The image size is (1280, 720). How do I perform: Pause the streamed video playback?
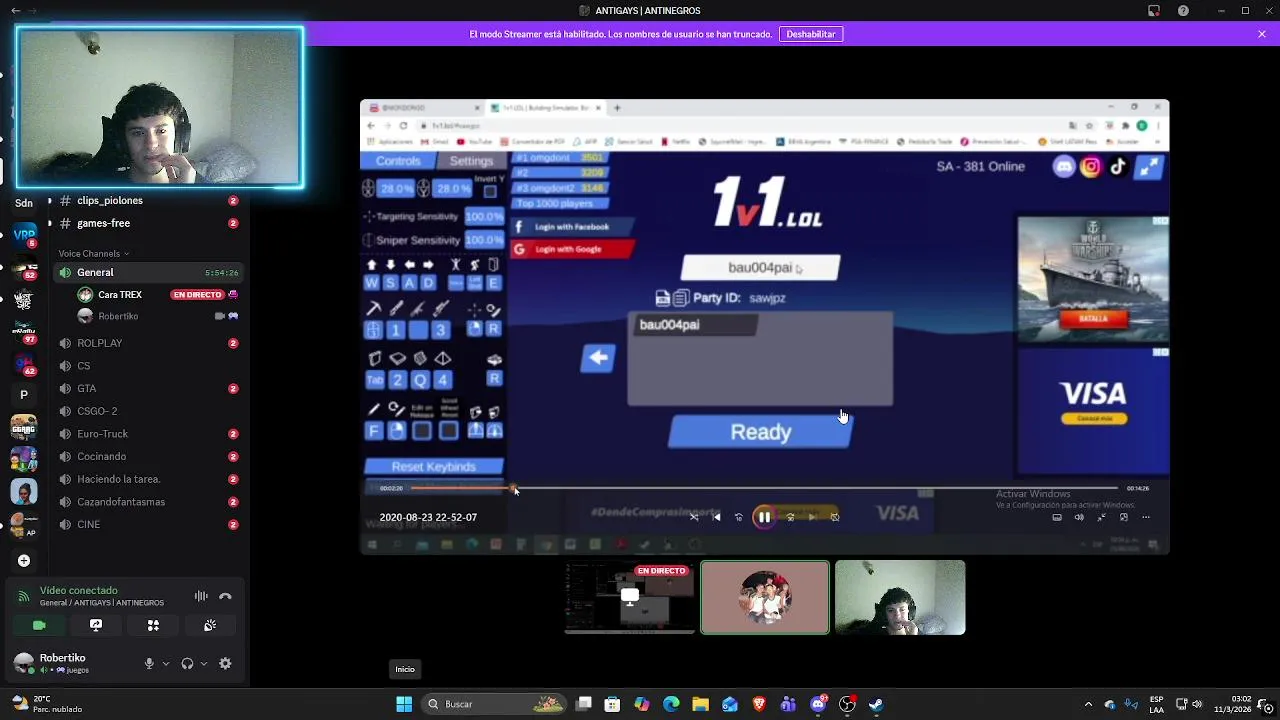pos(764,517)
